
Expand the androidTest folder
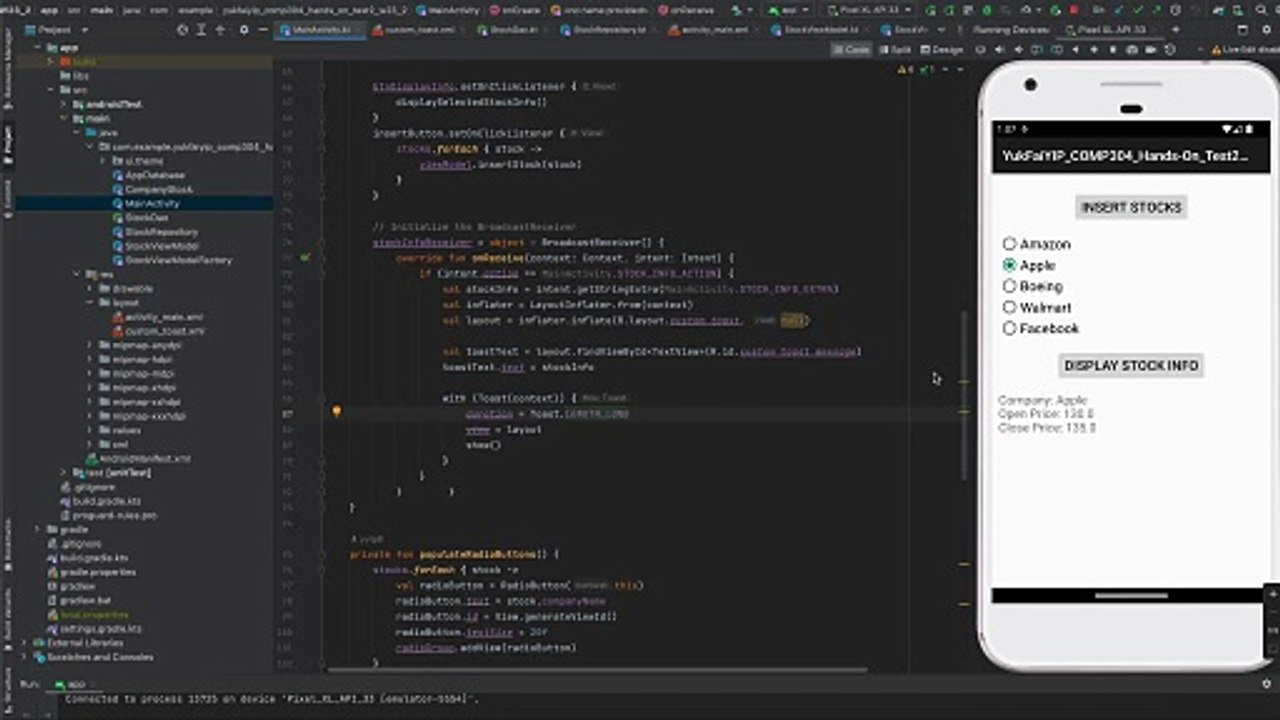click(x=64, y=104)
